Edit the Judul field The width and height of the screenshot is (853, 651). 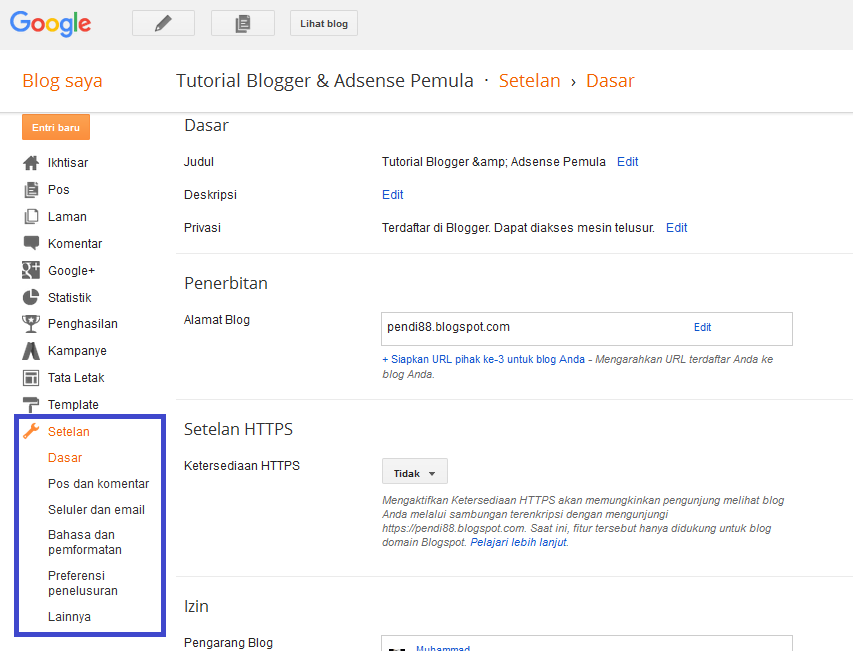click(627, 161)
